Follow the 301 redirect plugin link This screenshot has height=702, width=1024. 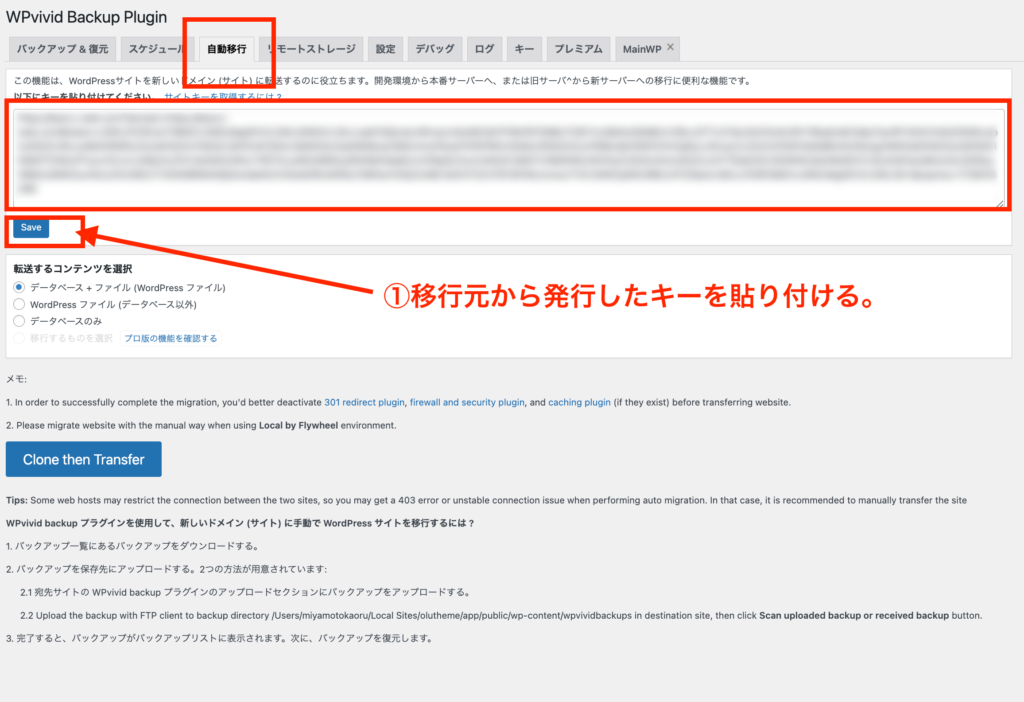click(x=364, y=402)
